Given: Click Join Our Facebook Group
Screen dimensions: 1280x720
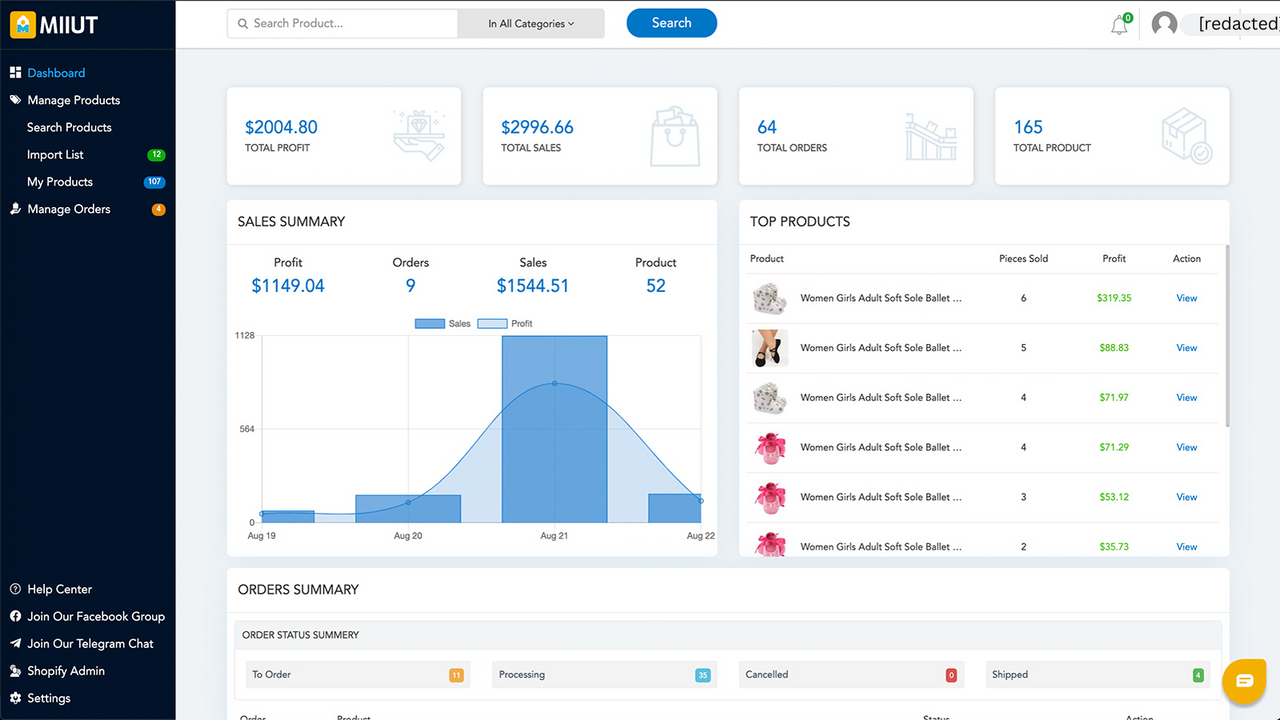Looking at the screenshot, I should point(96,616).
